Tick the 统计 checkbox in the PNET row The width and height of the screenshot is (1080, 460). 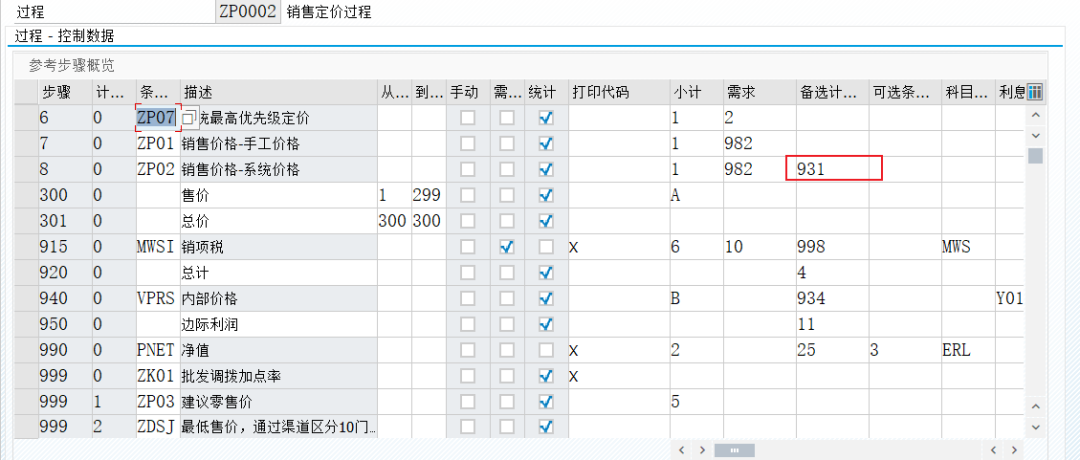tap(546, 351)
